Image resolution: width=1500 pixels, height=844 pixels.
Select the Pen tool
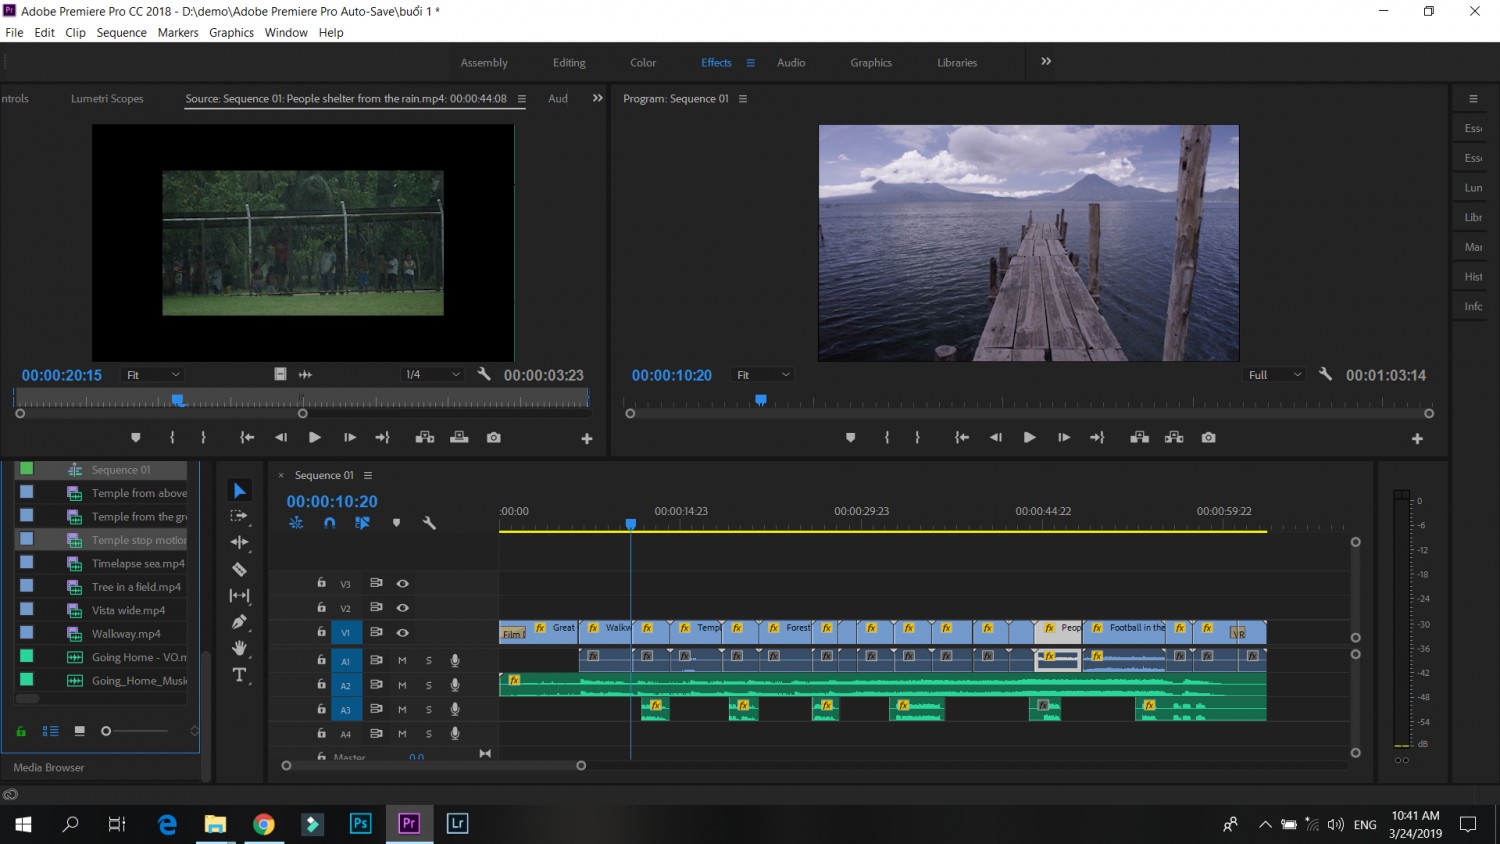239,622
